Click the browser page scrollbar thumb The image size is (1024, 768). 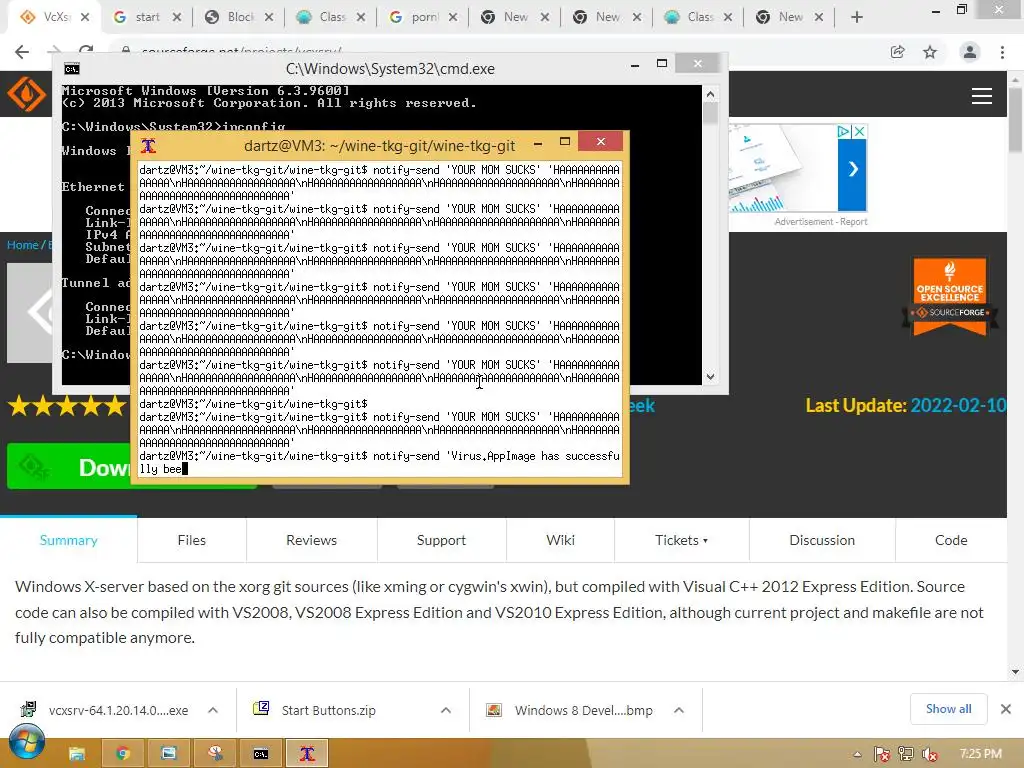[x=1015, y=120]
